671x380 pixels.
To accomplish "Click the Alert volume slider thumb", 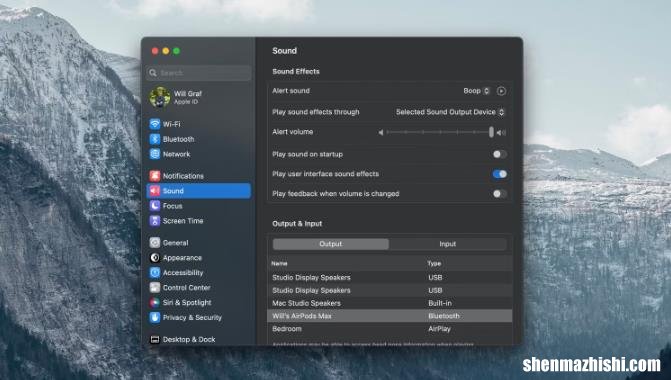I will tap(491, 132).
